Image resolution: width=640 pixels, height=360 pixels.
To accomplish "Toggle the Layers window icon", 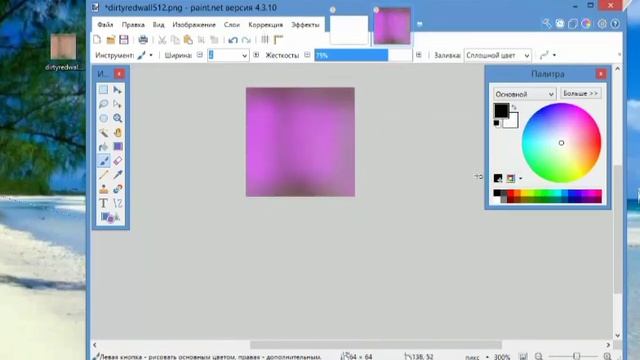I will pyautogui.click(x=573, y=24).
